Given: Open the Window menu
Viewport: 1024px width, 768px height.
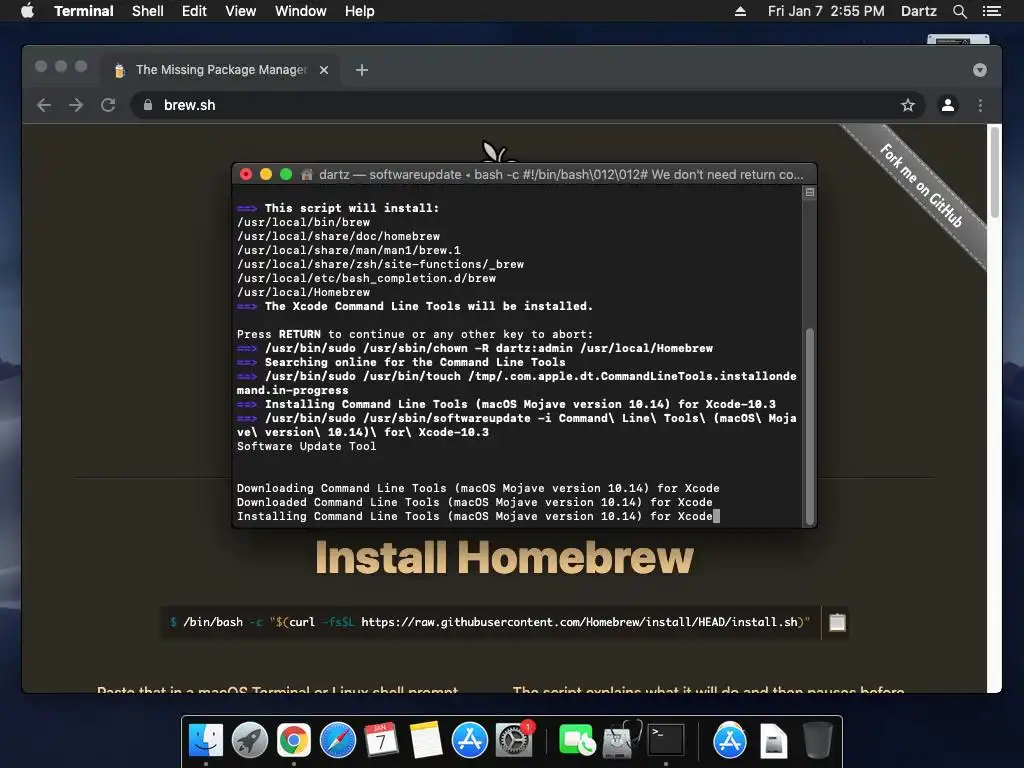Looking at the screenshot, I should pos(300,11).
